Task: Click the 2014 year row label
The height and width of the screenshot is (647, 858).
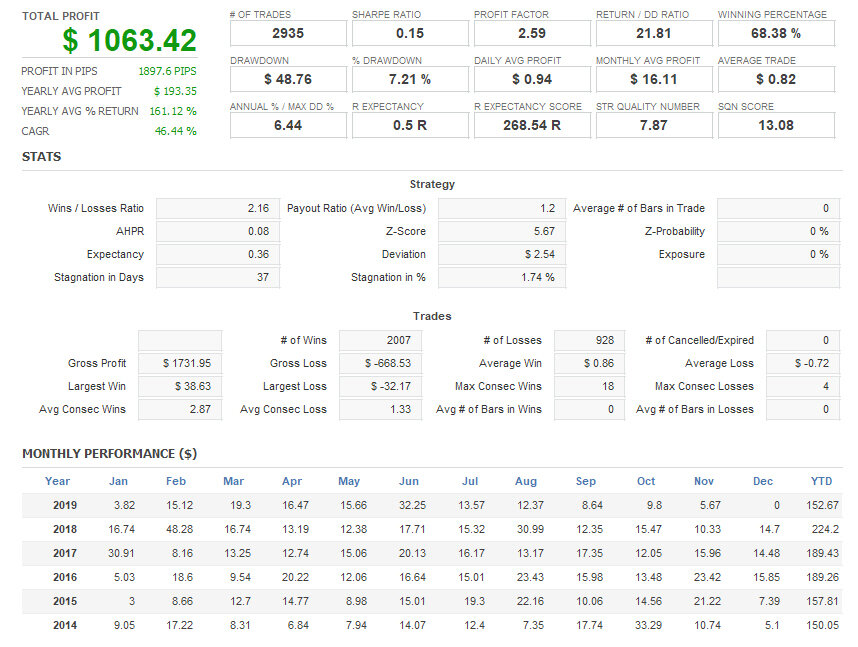Action: click(x=65, y=625)
